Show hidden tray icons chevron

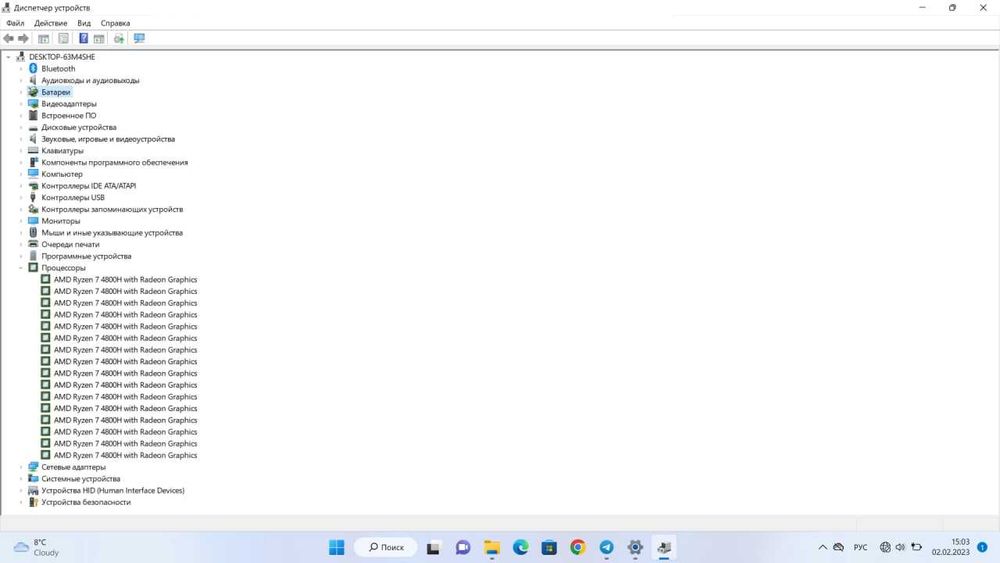823,547
